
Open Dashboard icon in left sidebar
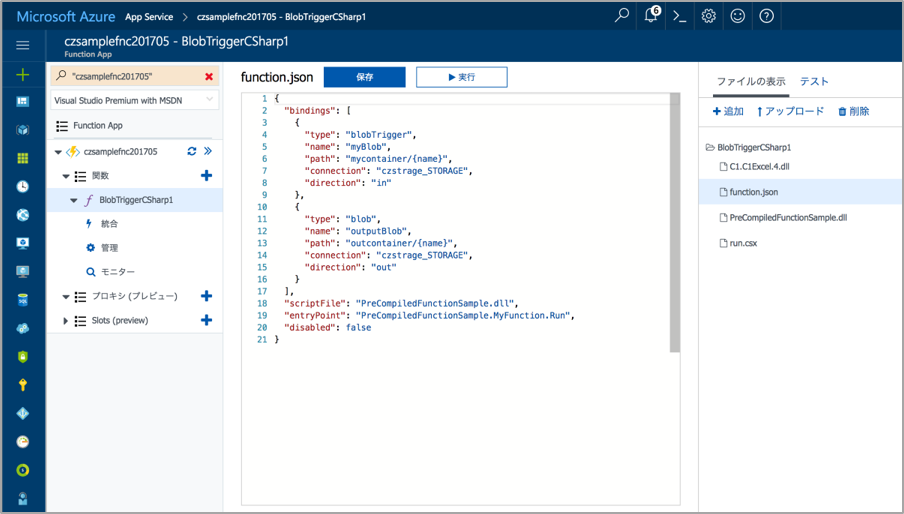(x=23, y=101)
